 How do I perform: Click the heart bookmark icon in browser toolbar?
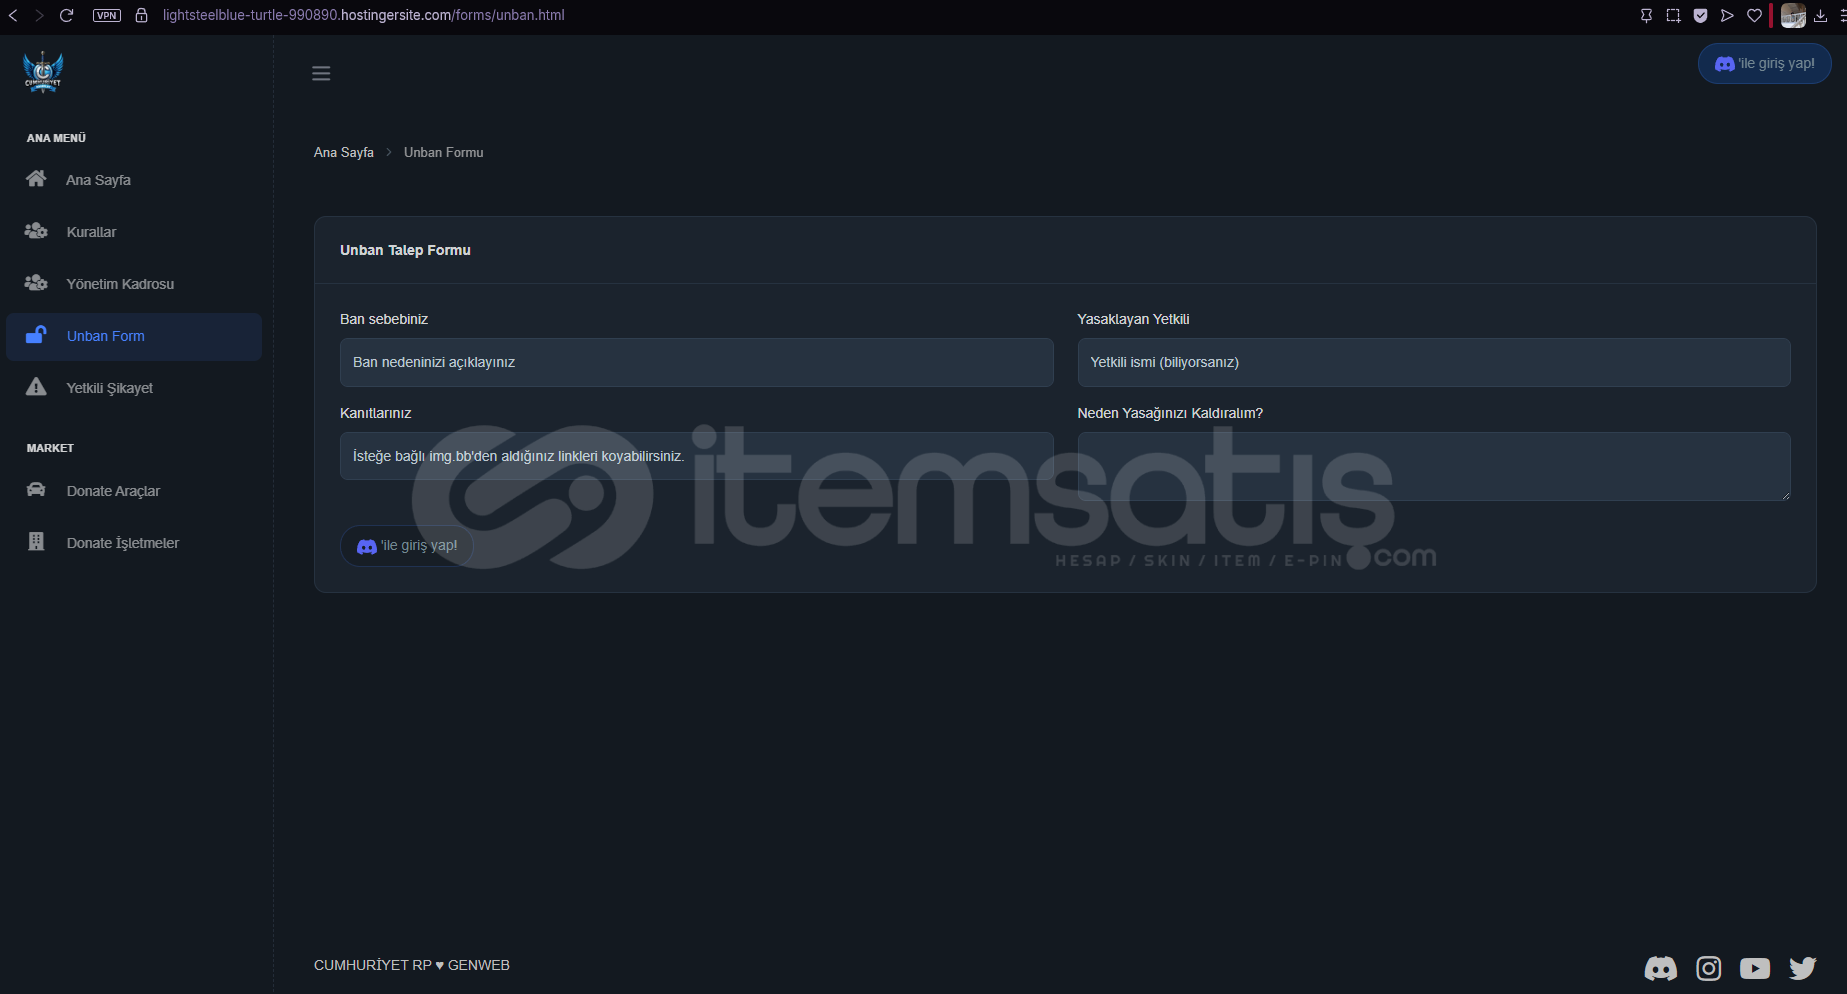click(x=1754, y=15)
